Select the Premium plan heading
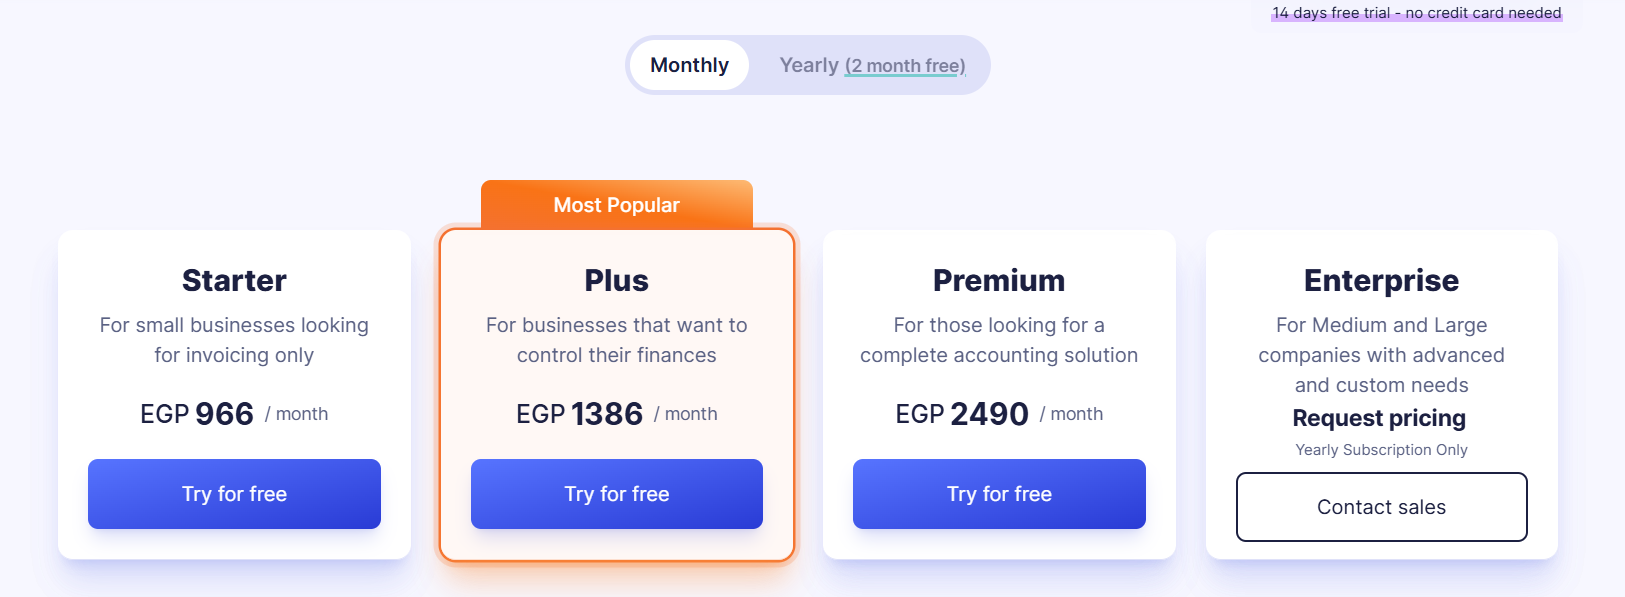Screen dimensions: 1625x597 pos(999,281)
